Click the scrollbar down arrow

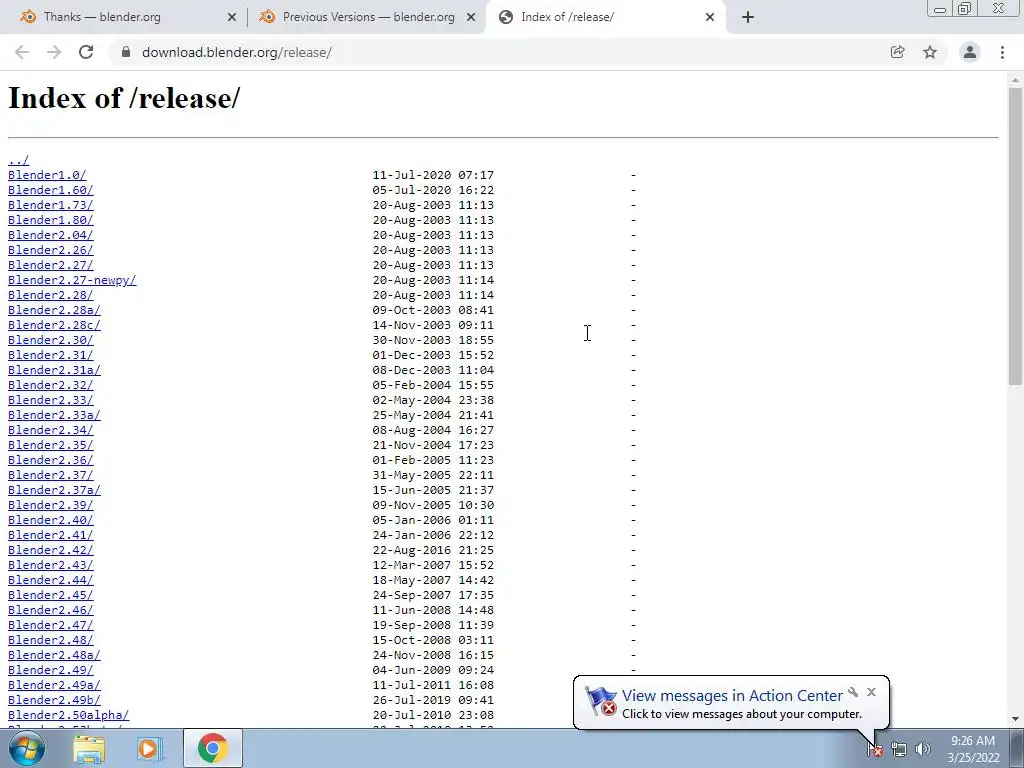click(x=1015, y=719)
